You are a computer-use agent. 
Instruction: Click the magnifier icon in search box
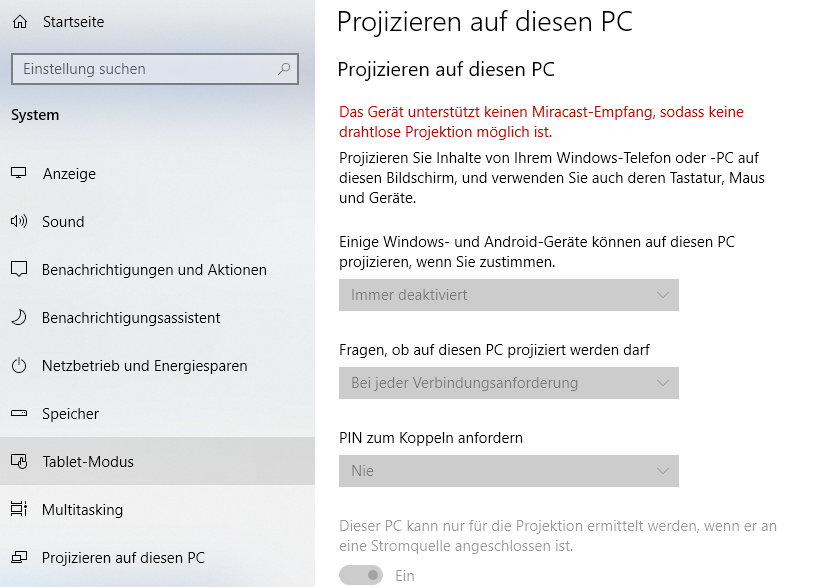284,69
